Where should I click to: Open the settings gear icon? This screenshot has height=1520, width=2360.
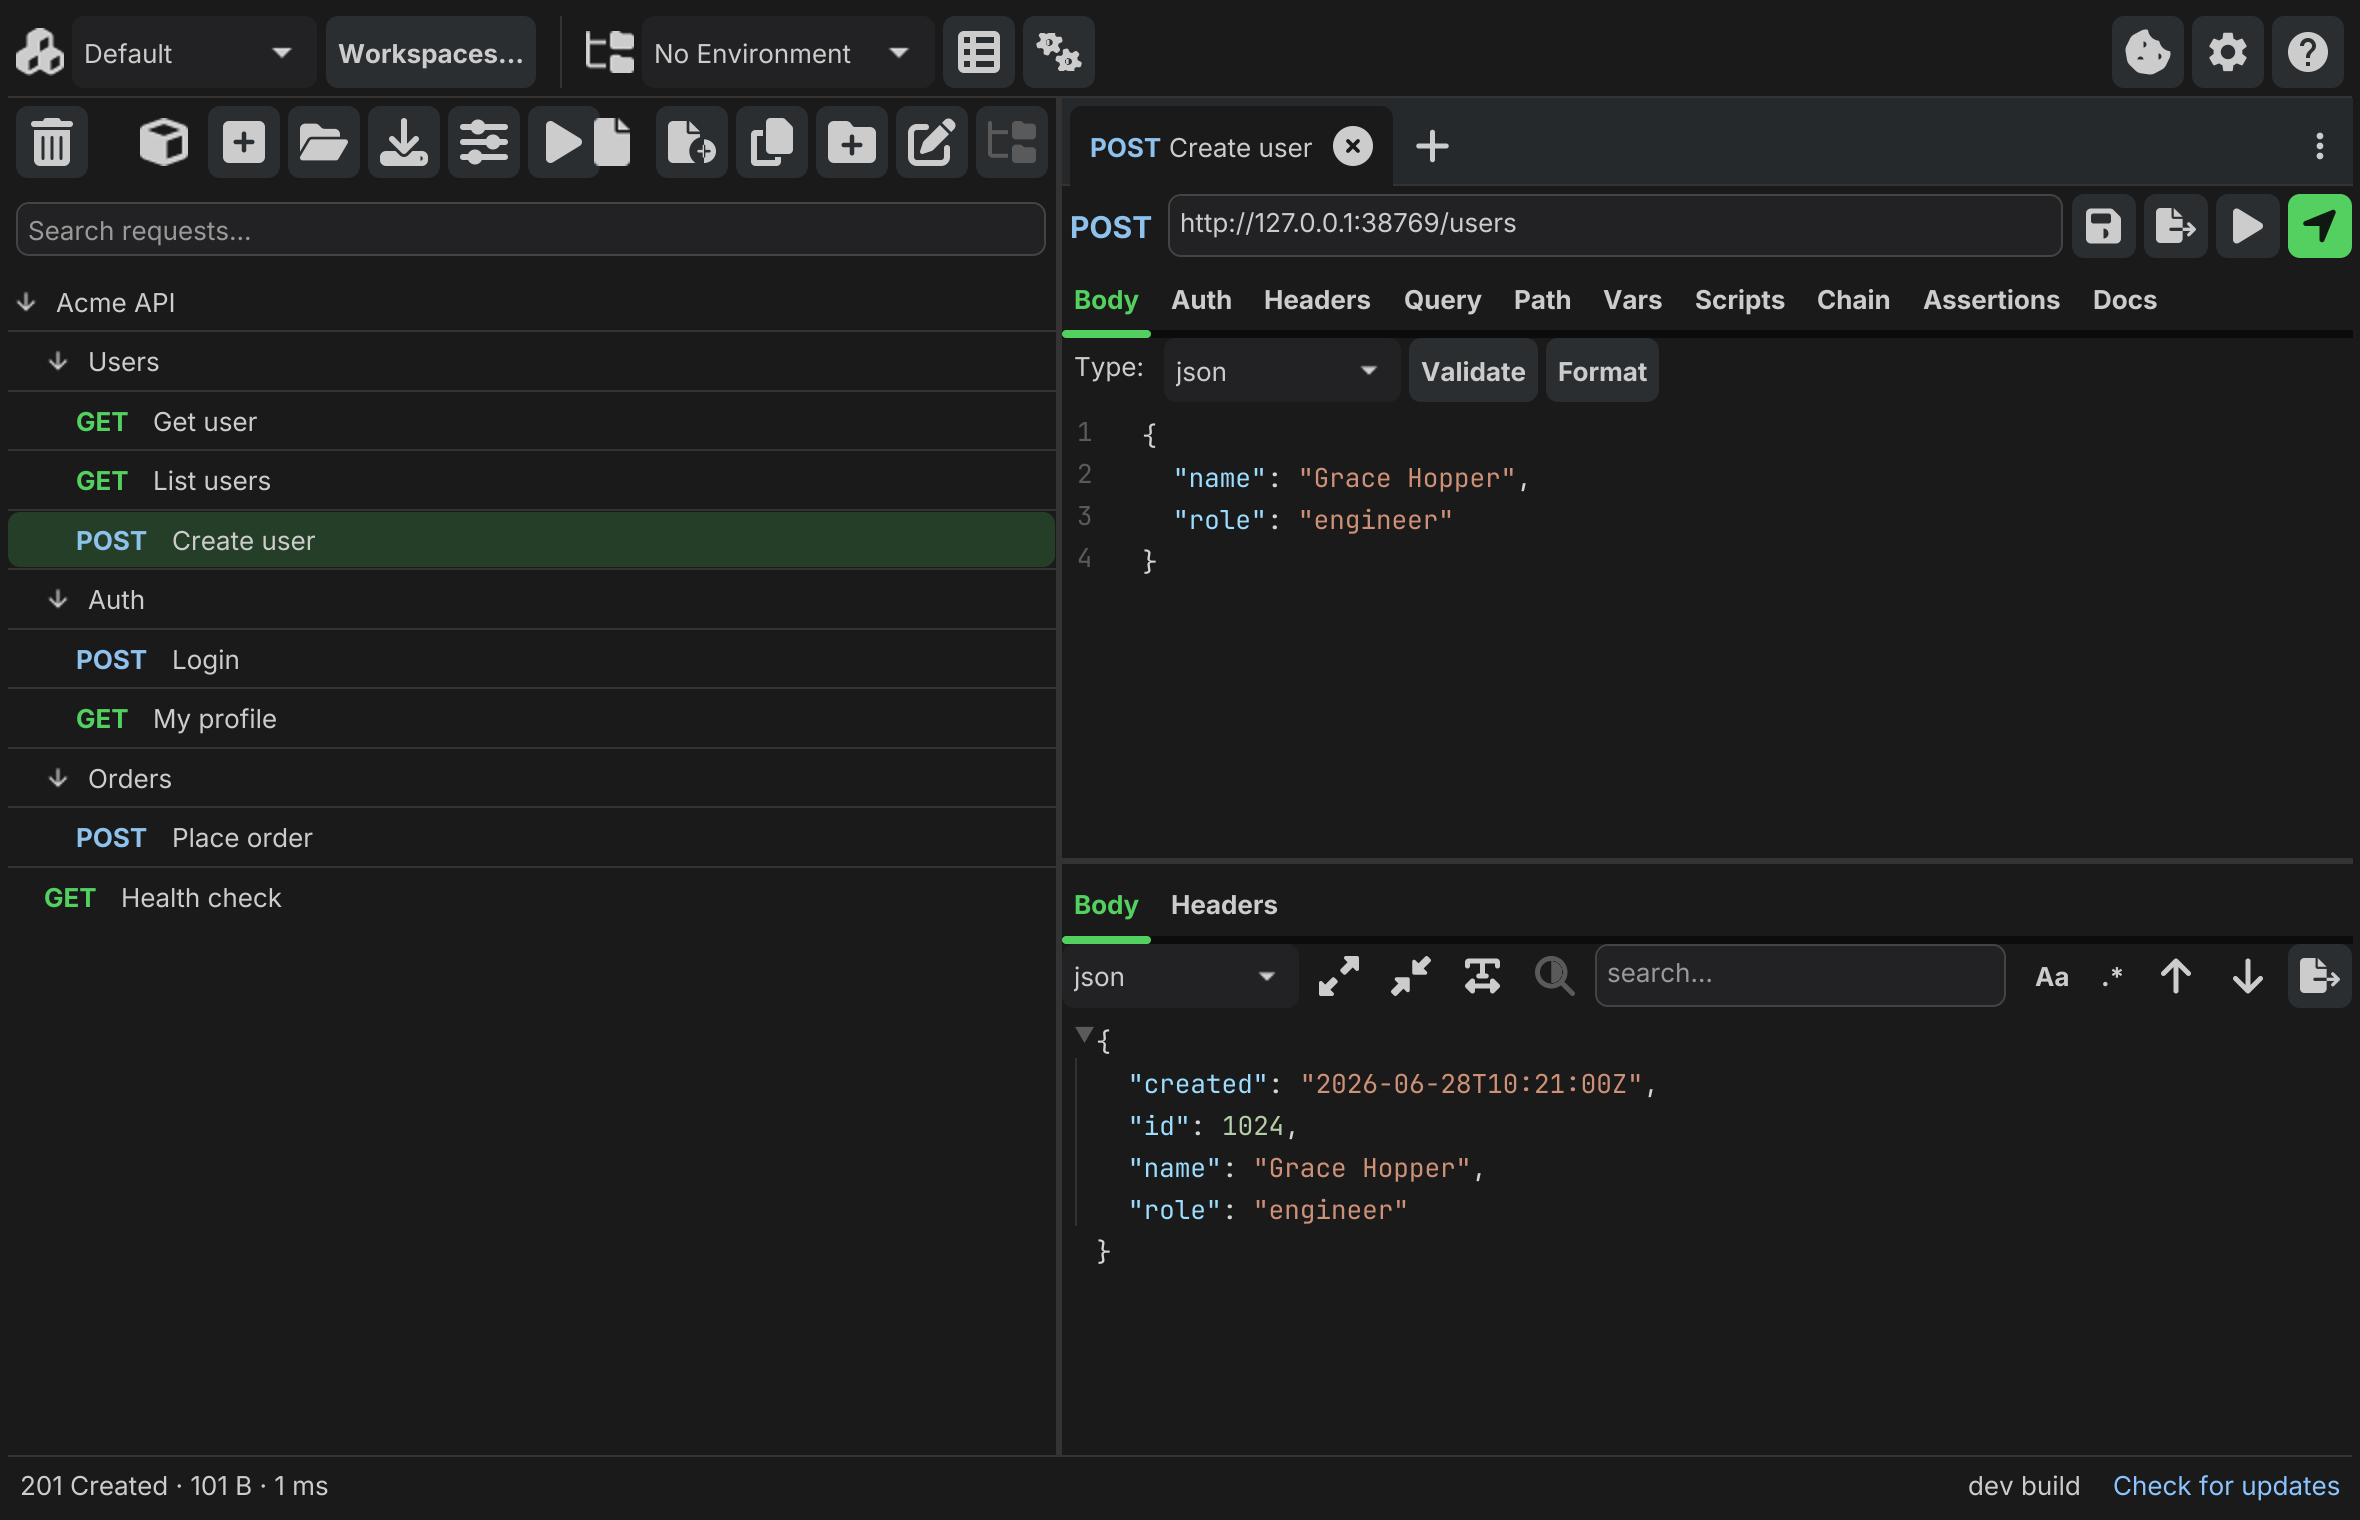click(x=2227, y=52)
